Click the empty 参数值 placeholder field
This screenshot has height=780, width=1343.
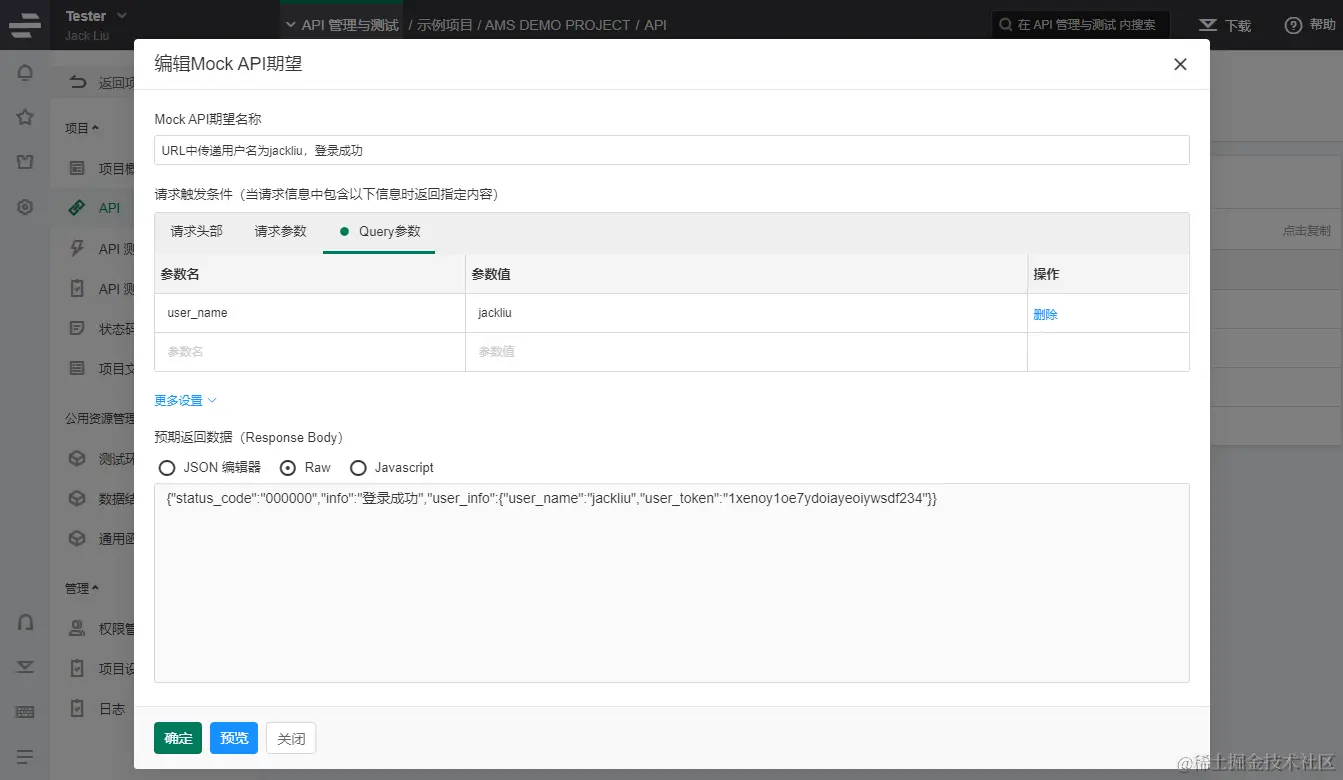tap(746, 352)
